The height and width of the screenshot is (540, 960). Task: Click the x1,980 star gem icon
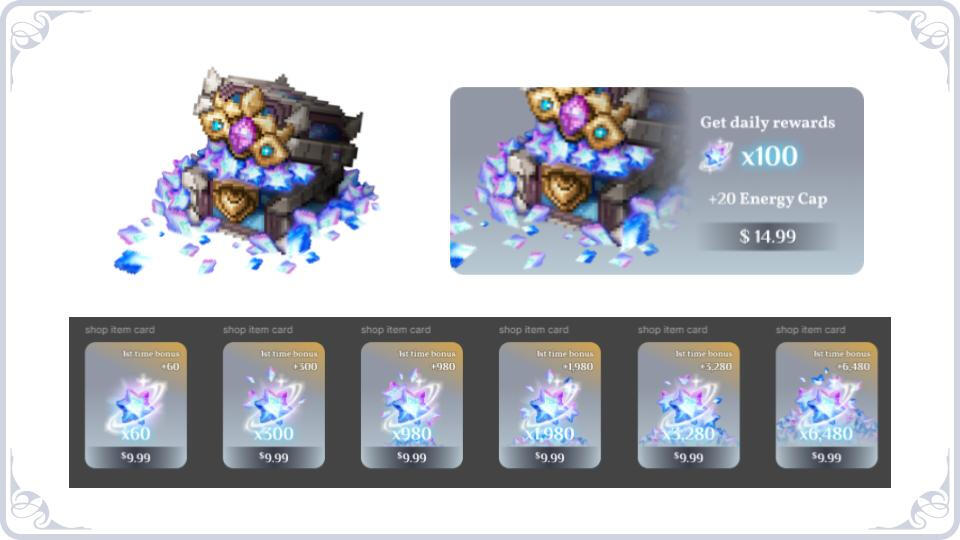pos(549,403)
